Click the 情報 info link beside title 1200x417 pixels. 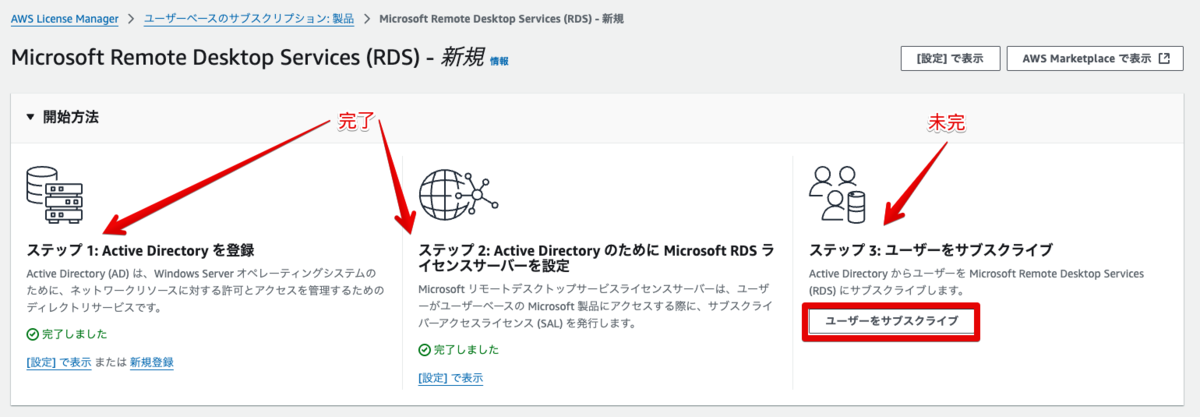tap(499, 61)
